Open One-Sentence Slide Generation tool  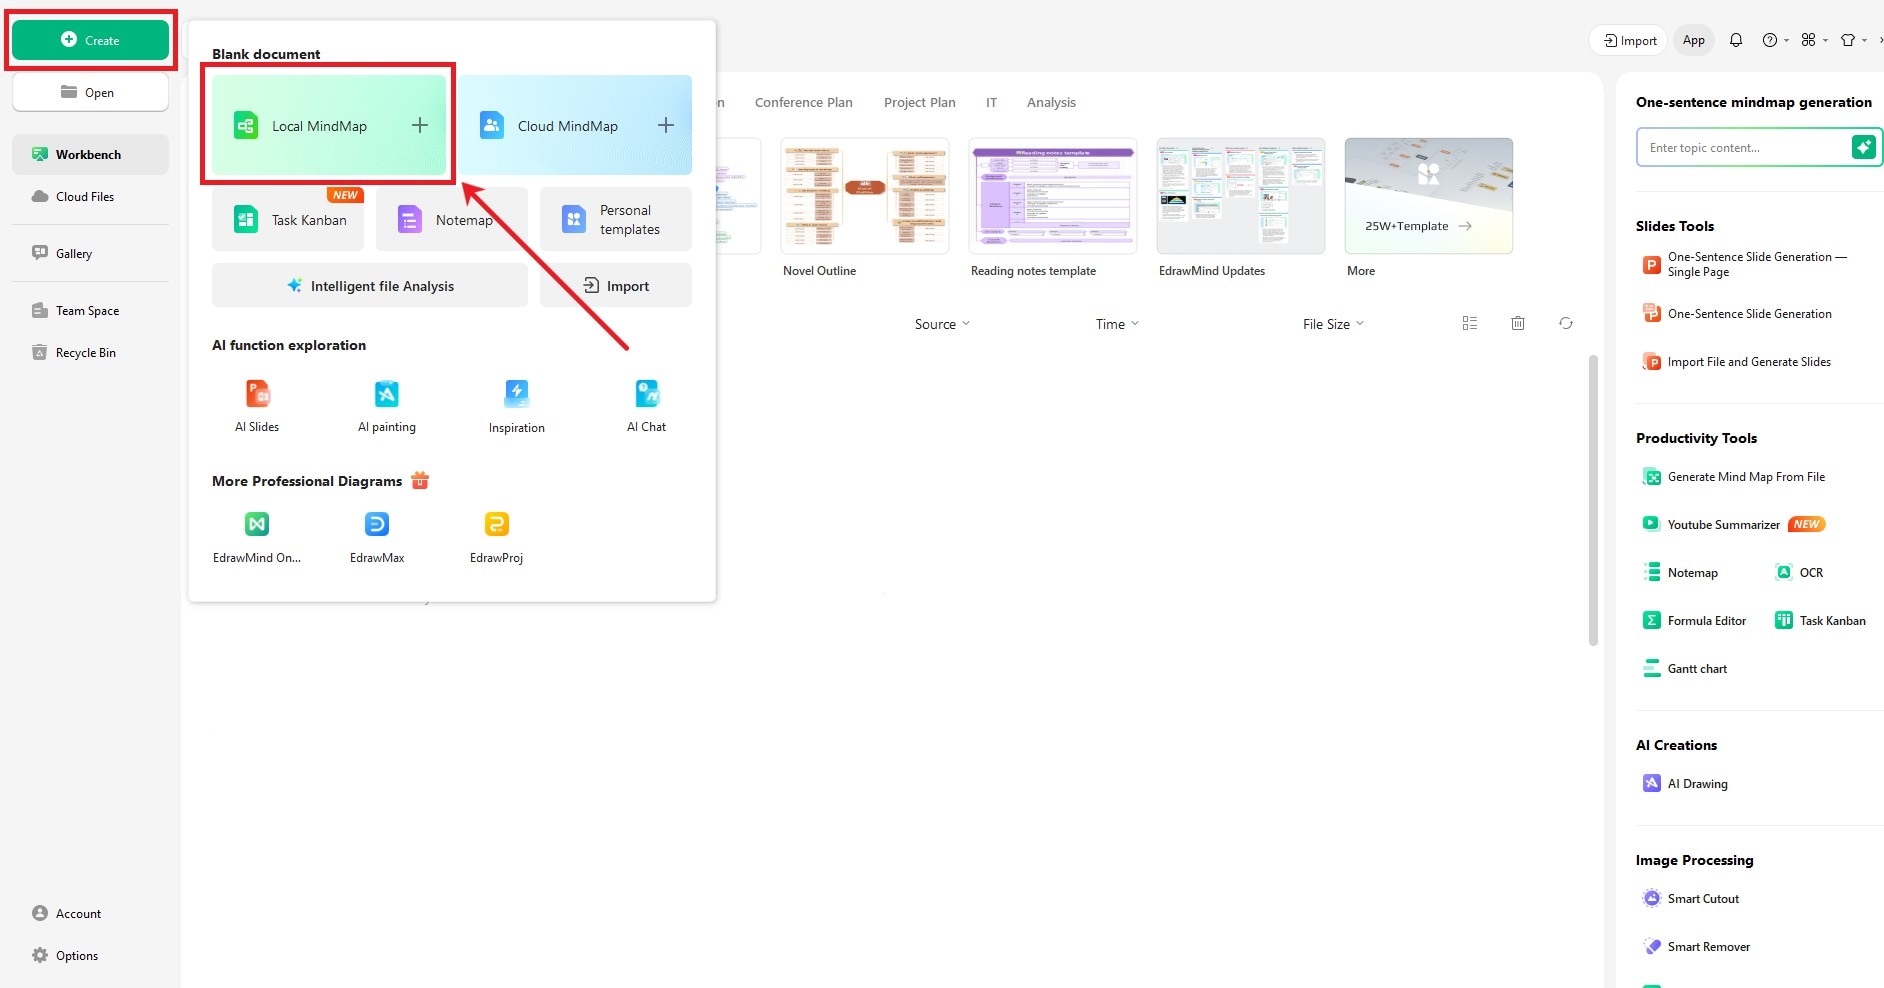coord(1737,313)
